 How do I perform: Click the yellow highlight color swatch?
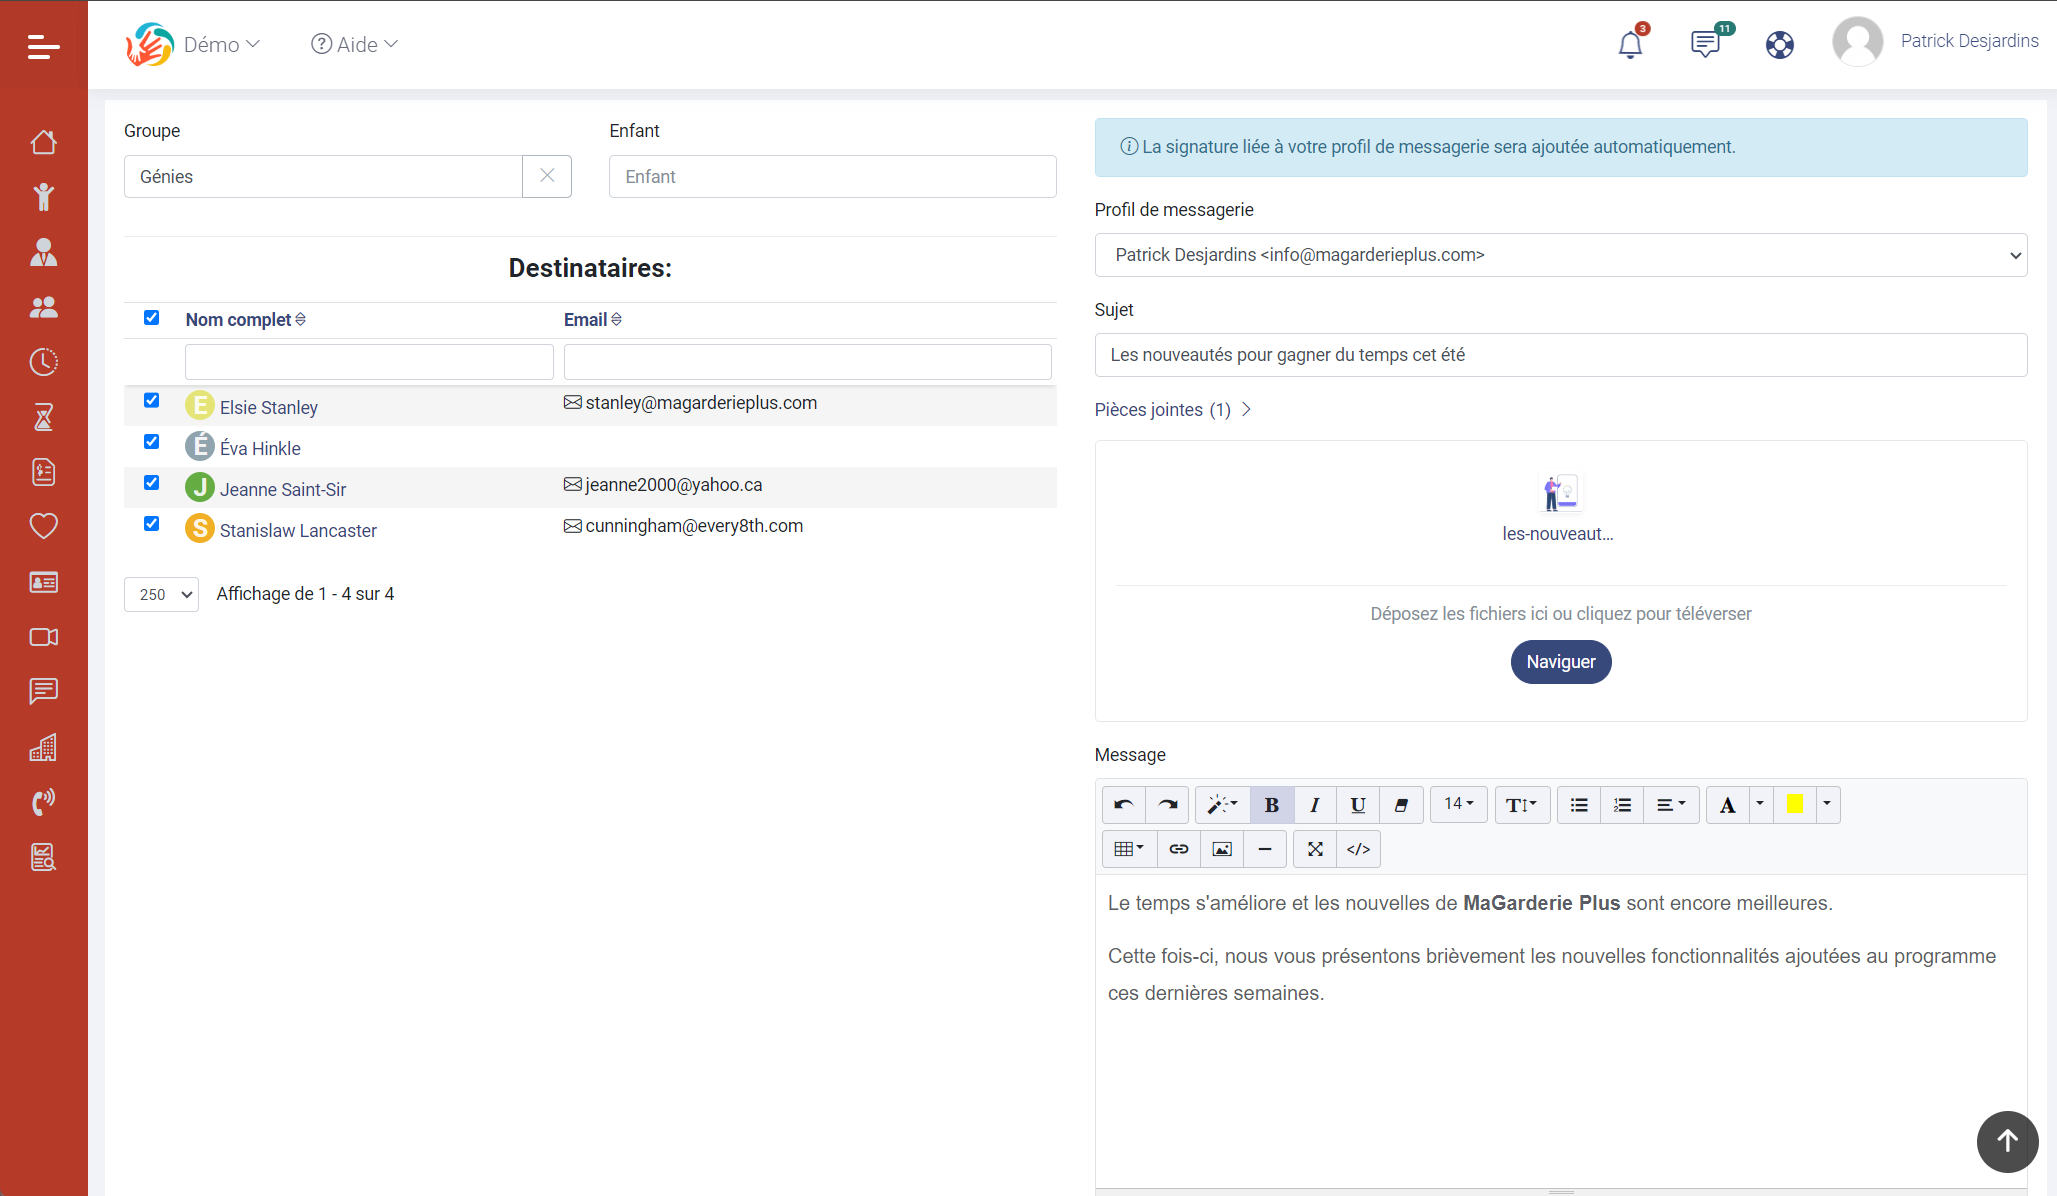point(1795,805)
